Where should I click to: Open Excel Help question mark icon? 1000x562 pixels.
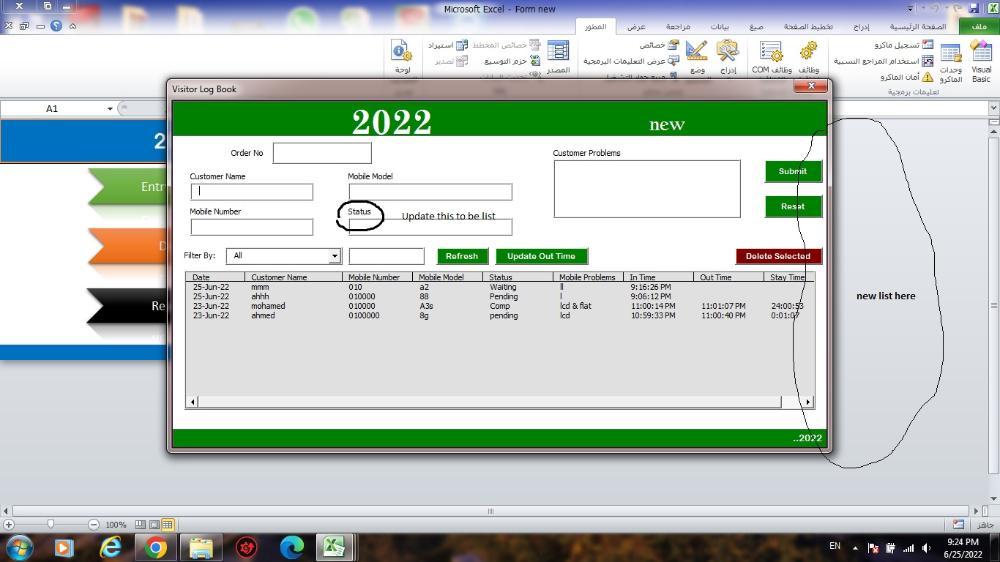(x=56, y=26)
